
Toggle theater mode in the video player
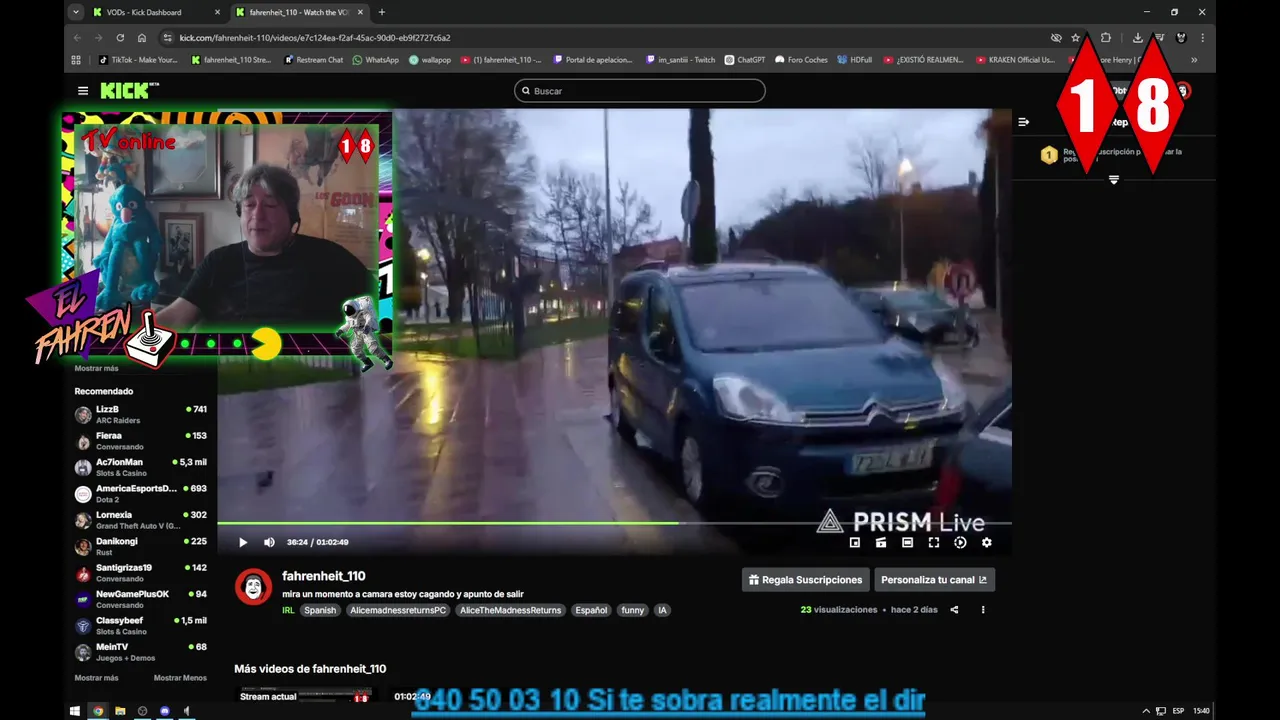[907, 542]
